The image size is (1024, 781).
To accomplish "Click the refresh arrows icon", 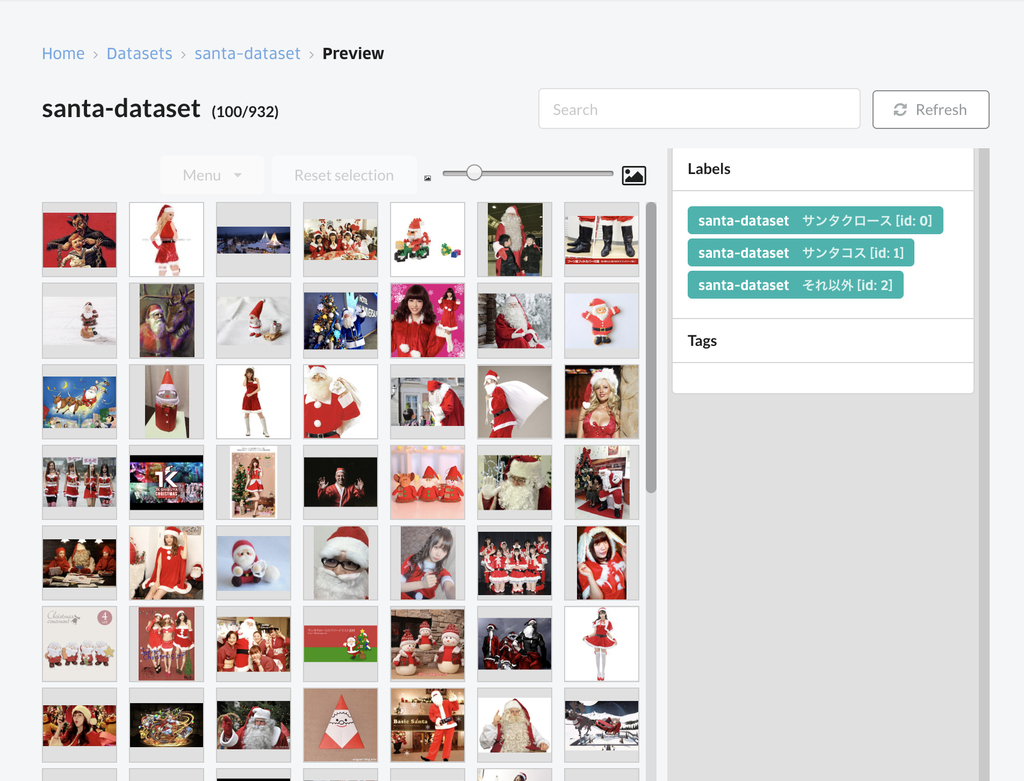I will tap(900, 110).
